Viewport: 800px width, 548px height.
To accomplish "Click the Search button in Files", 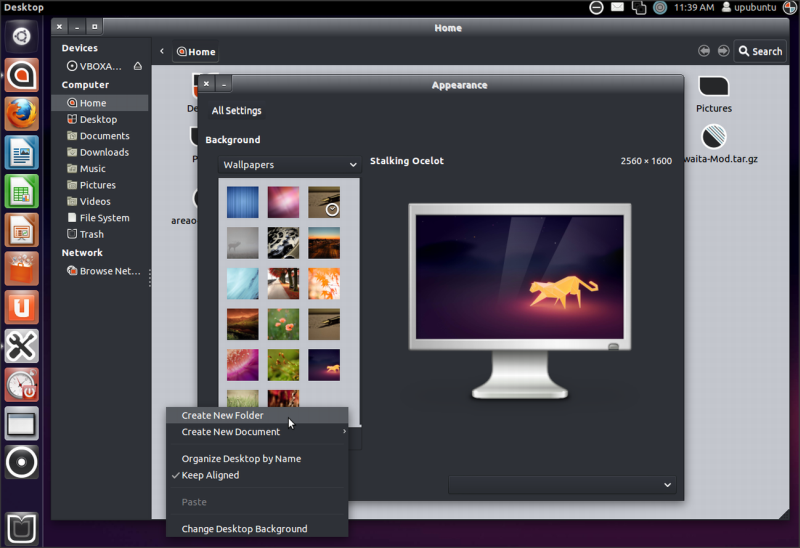I will [760, 51].
